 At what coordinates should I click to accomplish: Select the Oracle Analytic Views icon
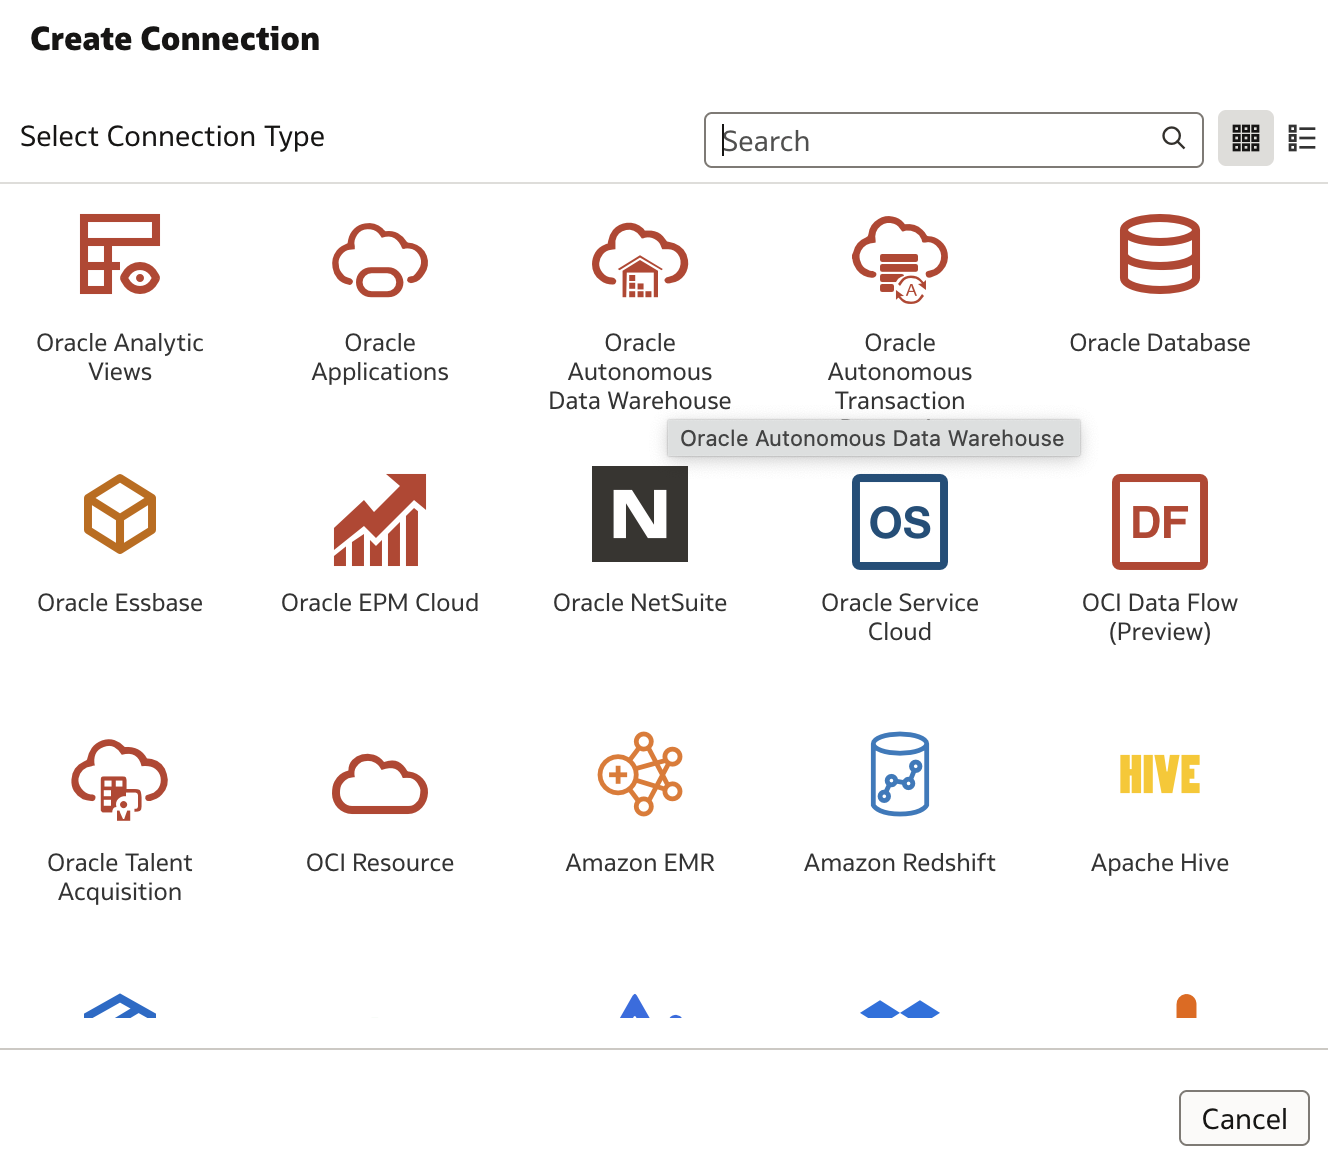[120, 254]
